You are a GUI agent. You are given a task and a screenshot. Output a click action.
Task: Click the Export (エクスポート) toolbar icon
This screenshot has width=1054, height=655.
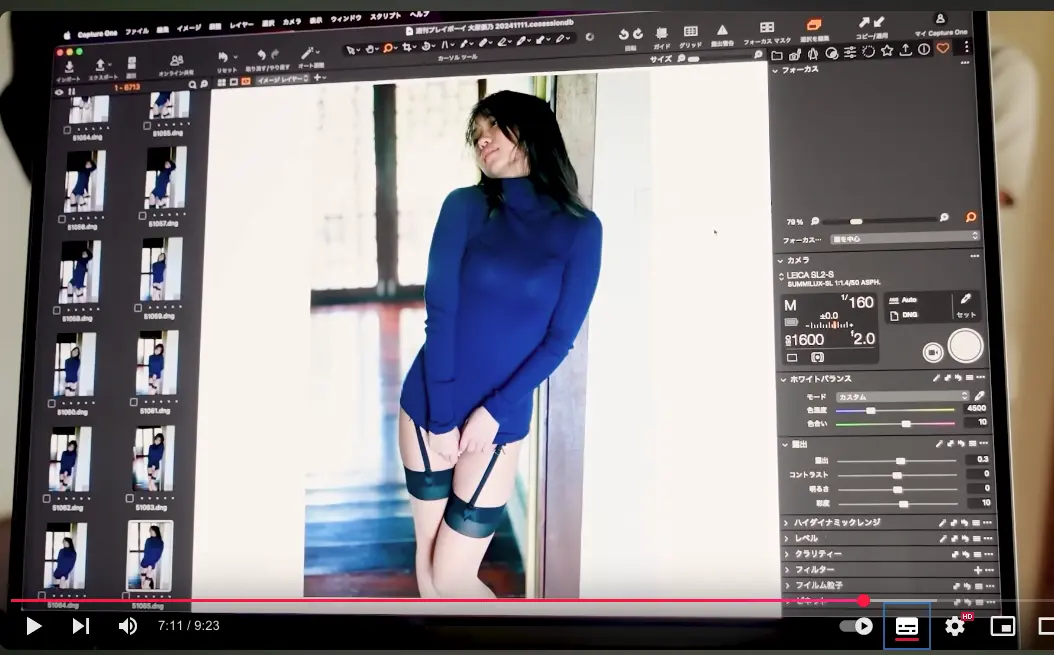coord(101,66)
